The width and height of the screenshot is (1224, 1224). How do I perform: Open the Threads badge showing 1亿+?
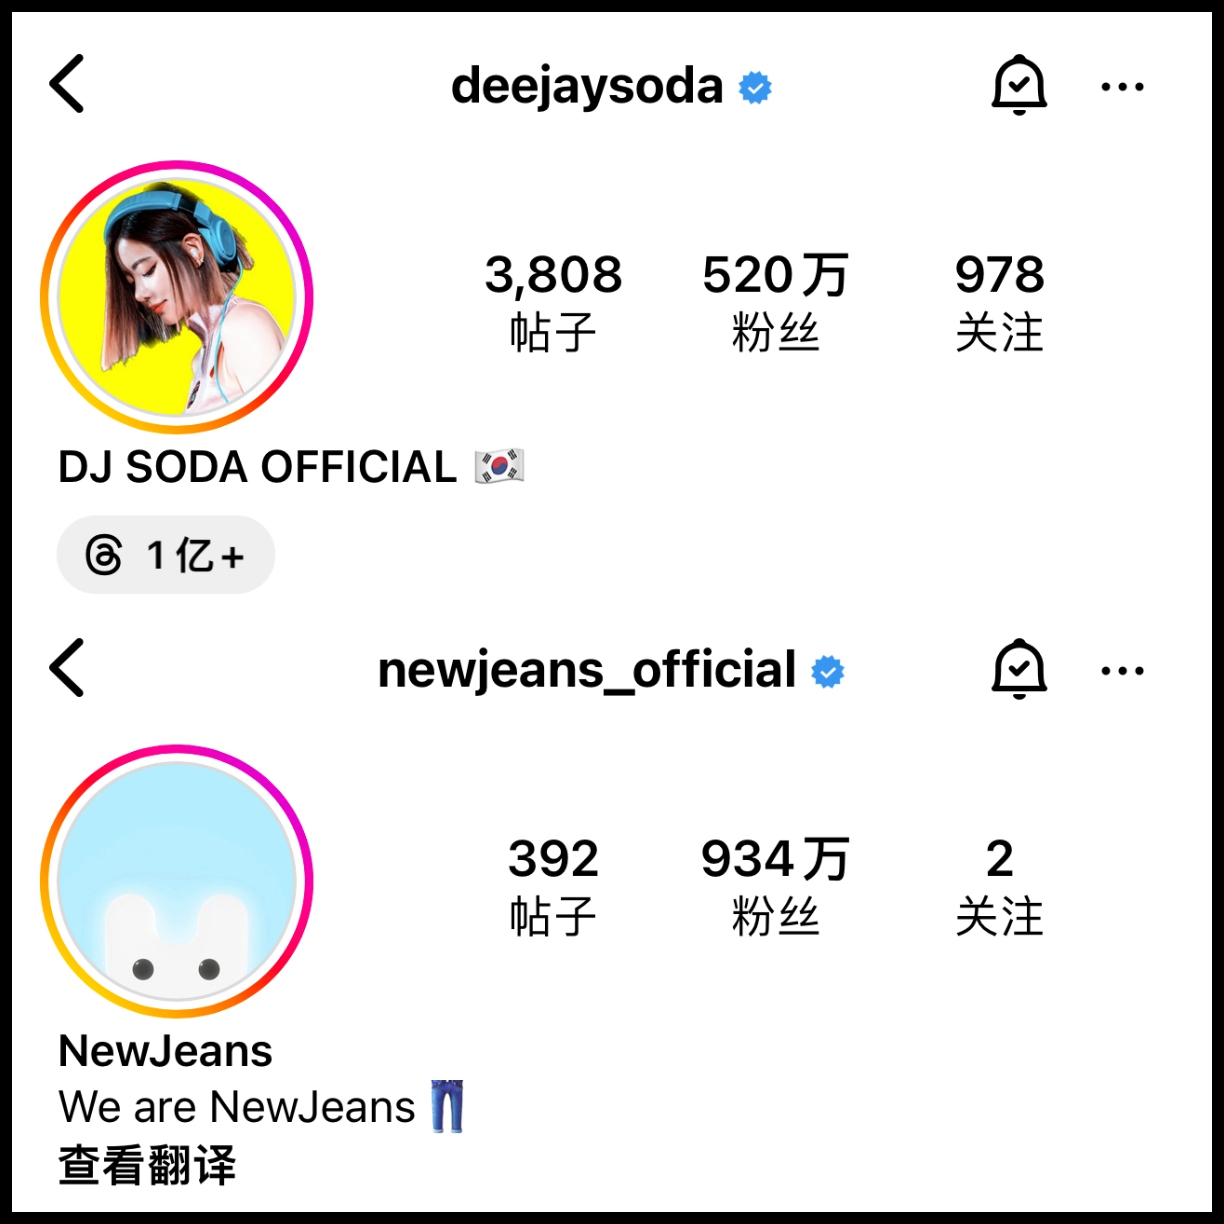[x=166, y=555]
